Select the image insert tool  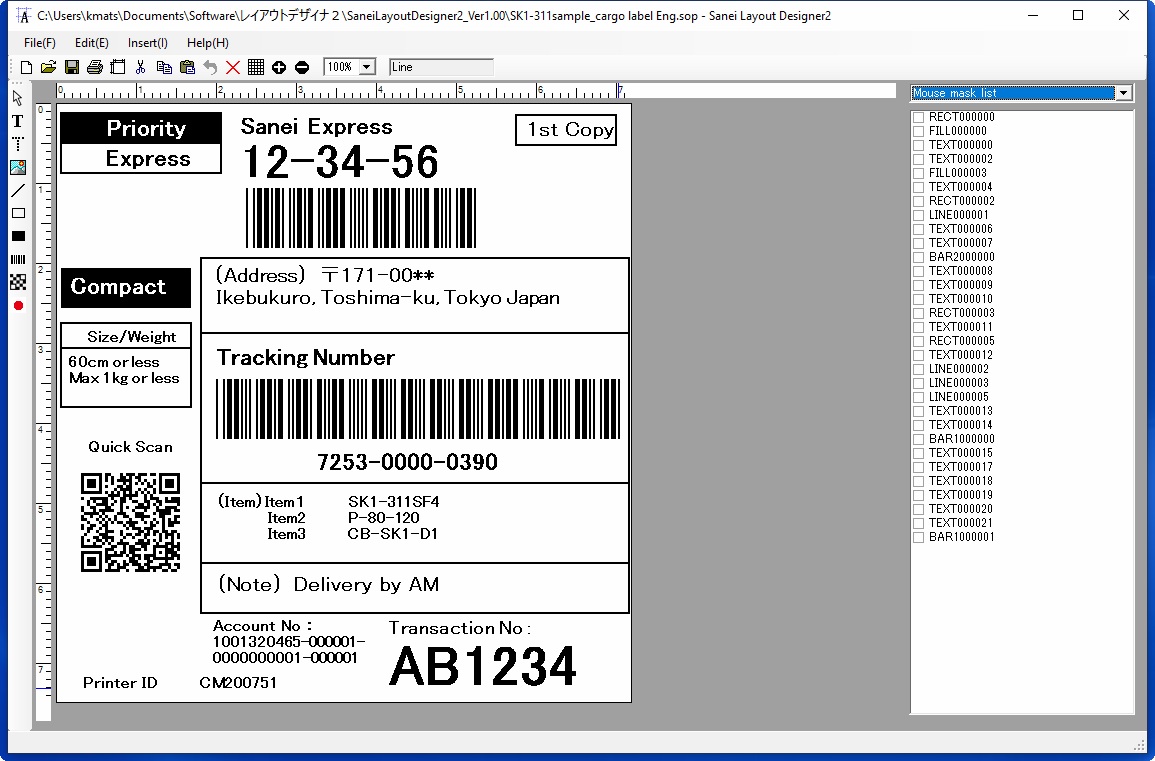pyautogui.click(x=17, y=167)
